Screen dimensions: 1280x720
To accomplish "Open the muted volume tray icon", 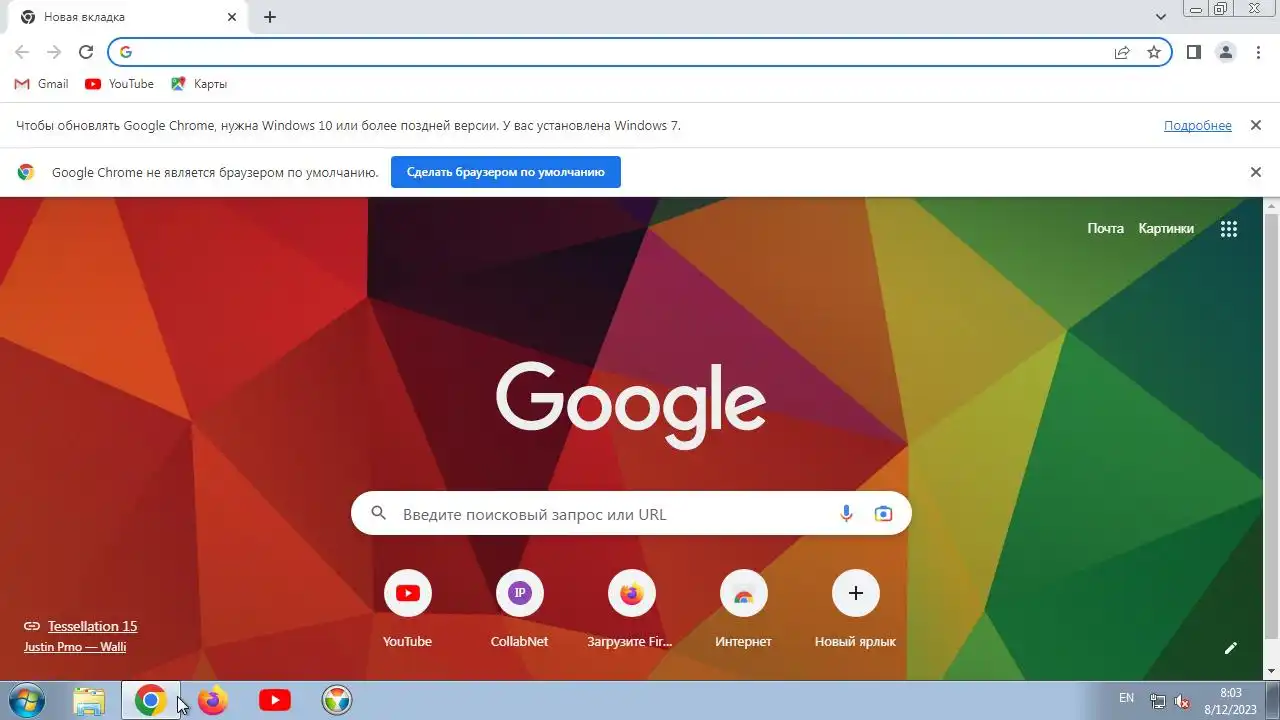I will pos(1182,701).
